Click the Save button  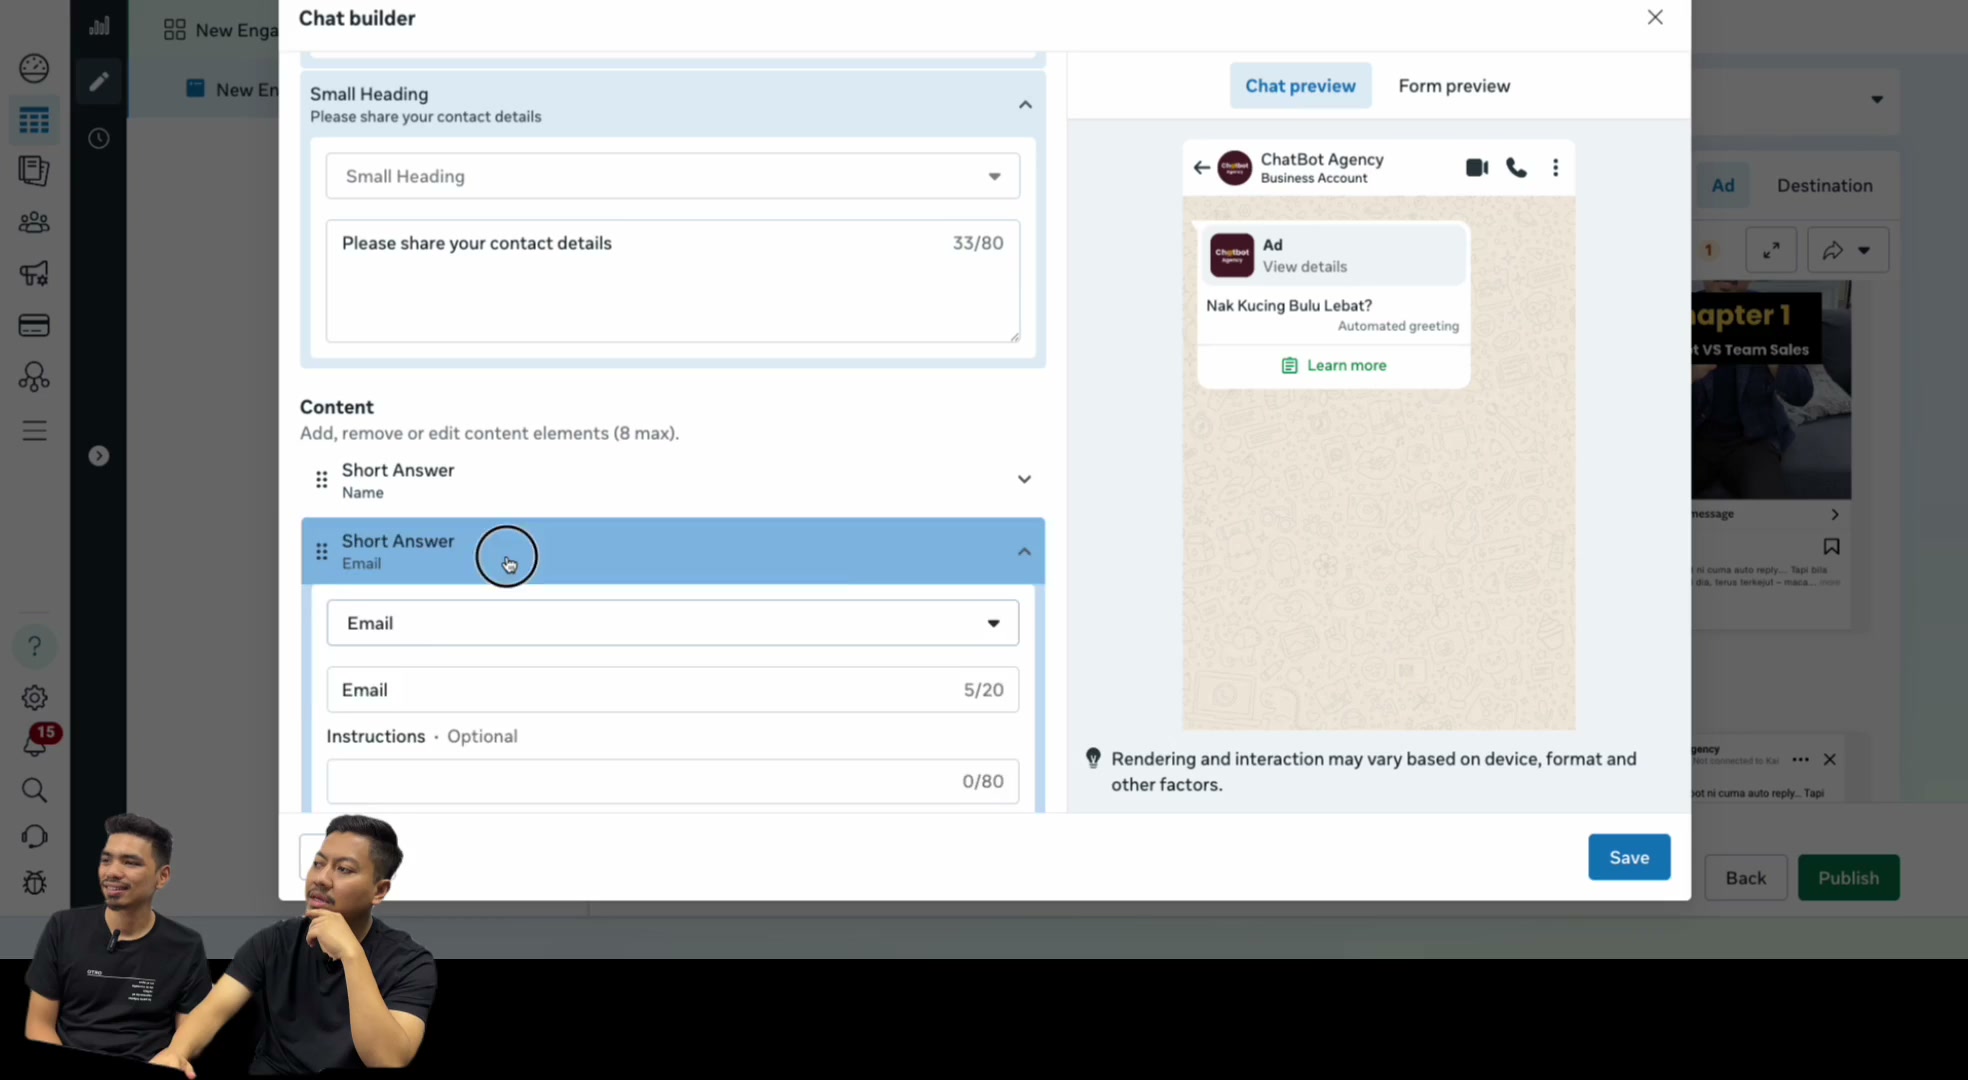pos(1629,857)
